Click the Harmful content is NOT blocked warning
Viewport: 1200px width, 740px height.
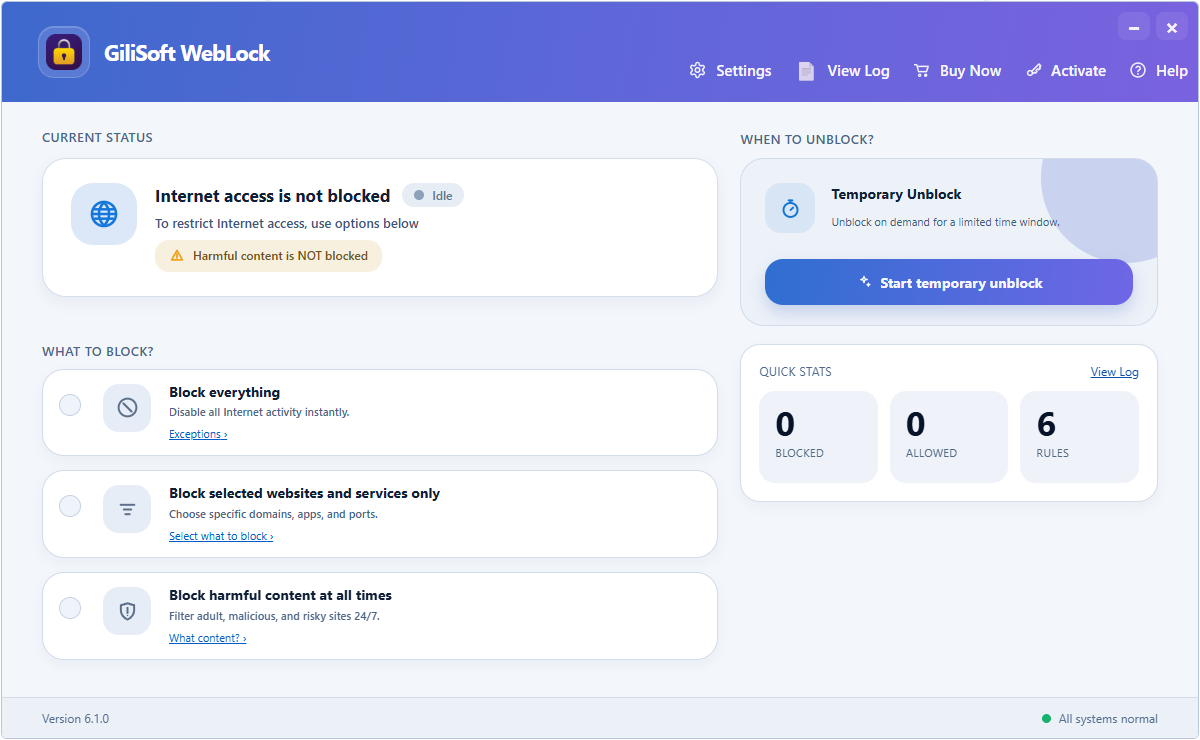268,256
